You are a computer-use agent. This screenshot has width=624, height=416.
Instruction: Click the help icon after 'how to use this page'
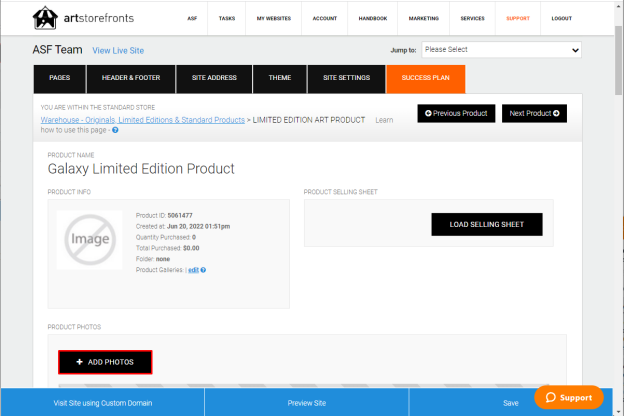(x=115, y=130)
